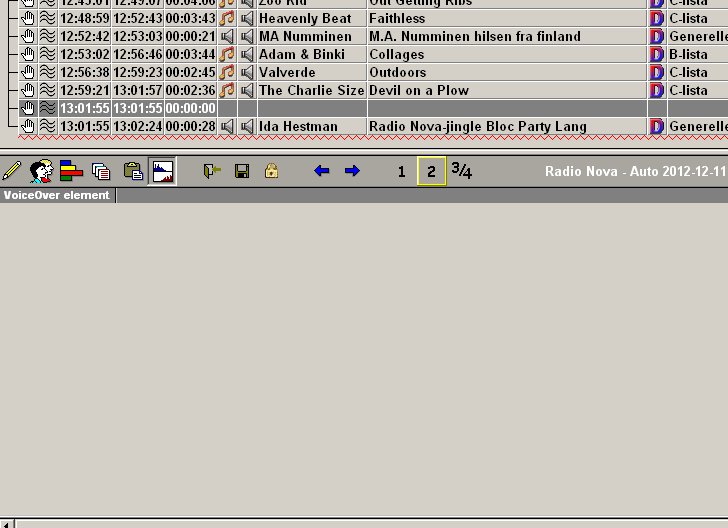Click the music note icon for Valverde

pos(227,72)
